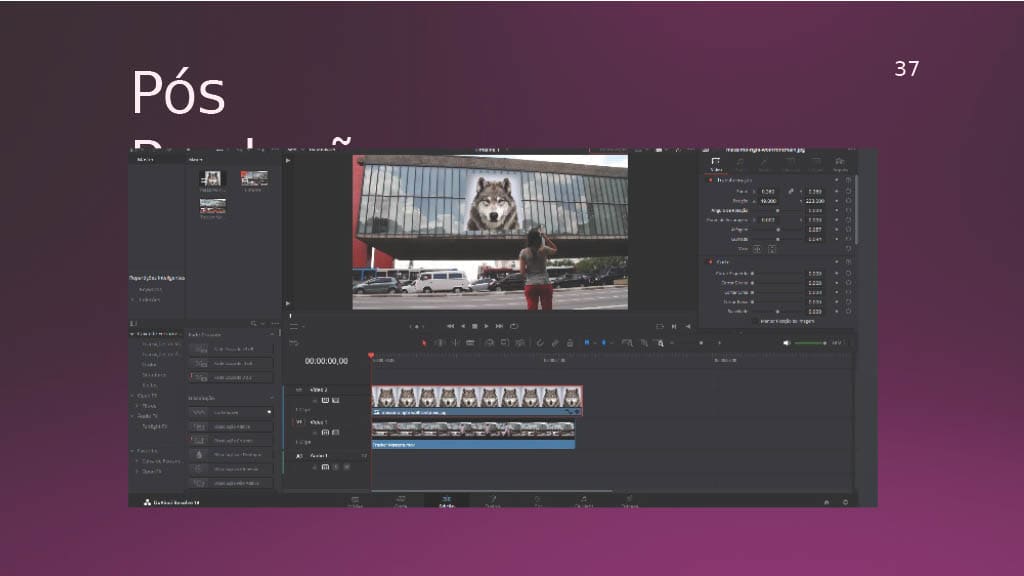
Task: Zoom out timeline with minus icon
Action: coord(673,343)
